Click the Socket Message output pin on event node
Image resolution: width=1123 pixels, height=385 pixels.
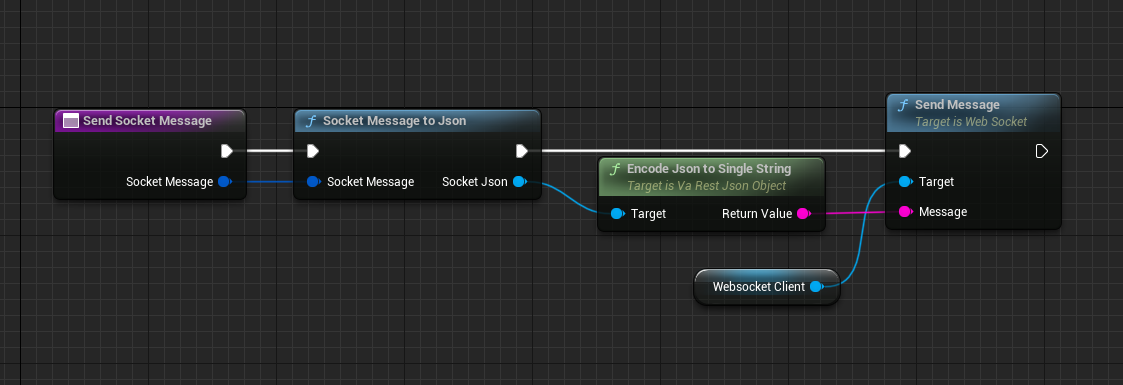pyautogui.click(x=224, y=182)
